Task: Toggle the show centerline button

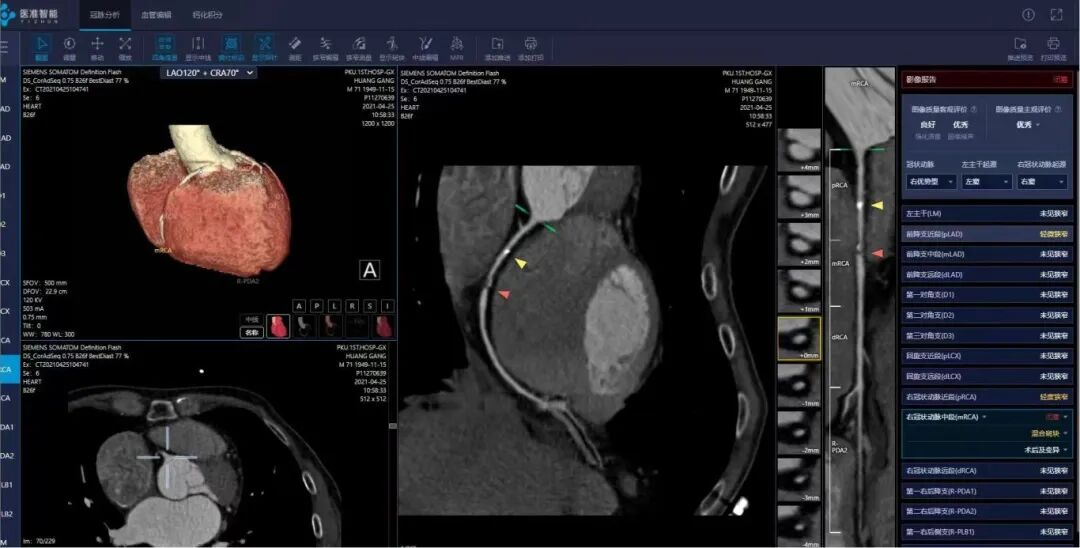Action: (198, 48)
